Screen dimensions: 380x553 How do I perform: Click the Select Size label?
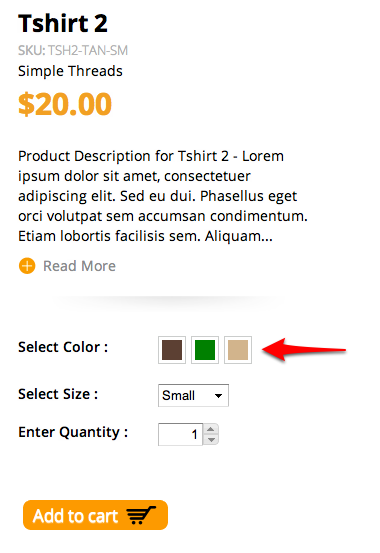[58, 394]
